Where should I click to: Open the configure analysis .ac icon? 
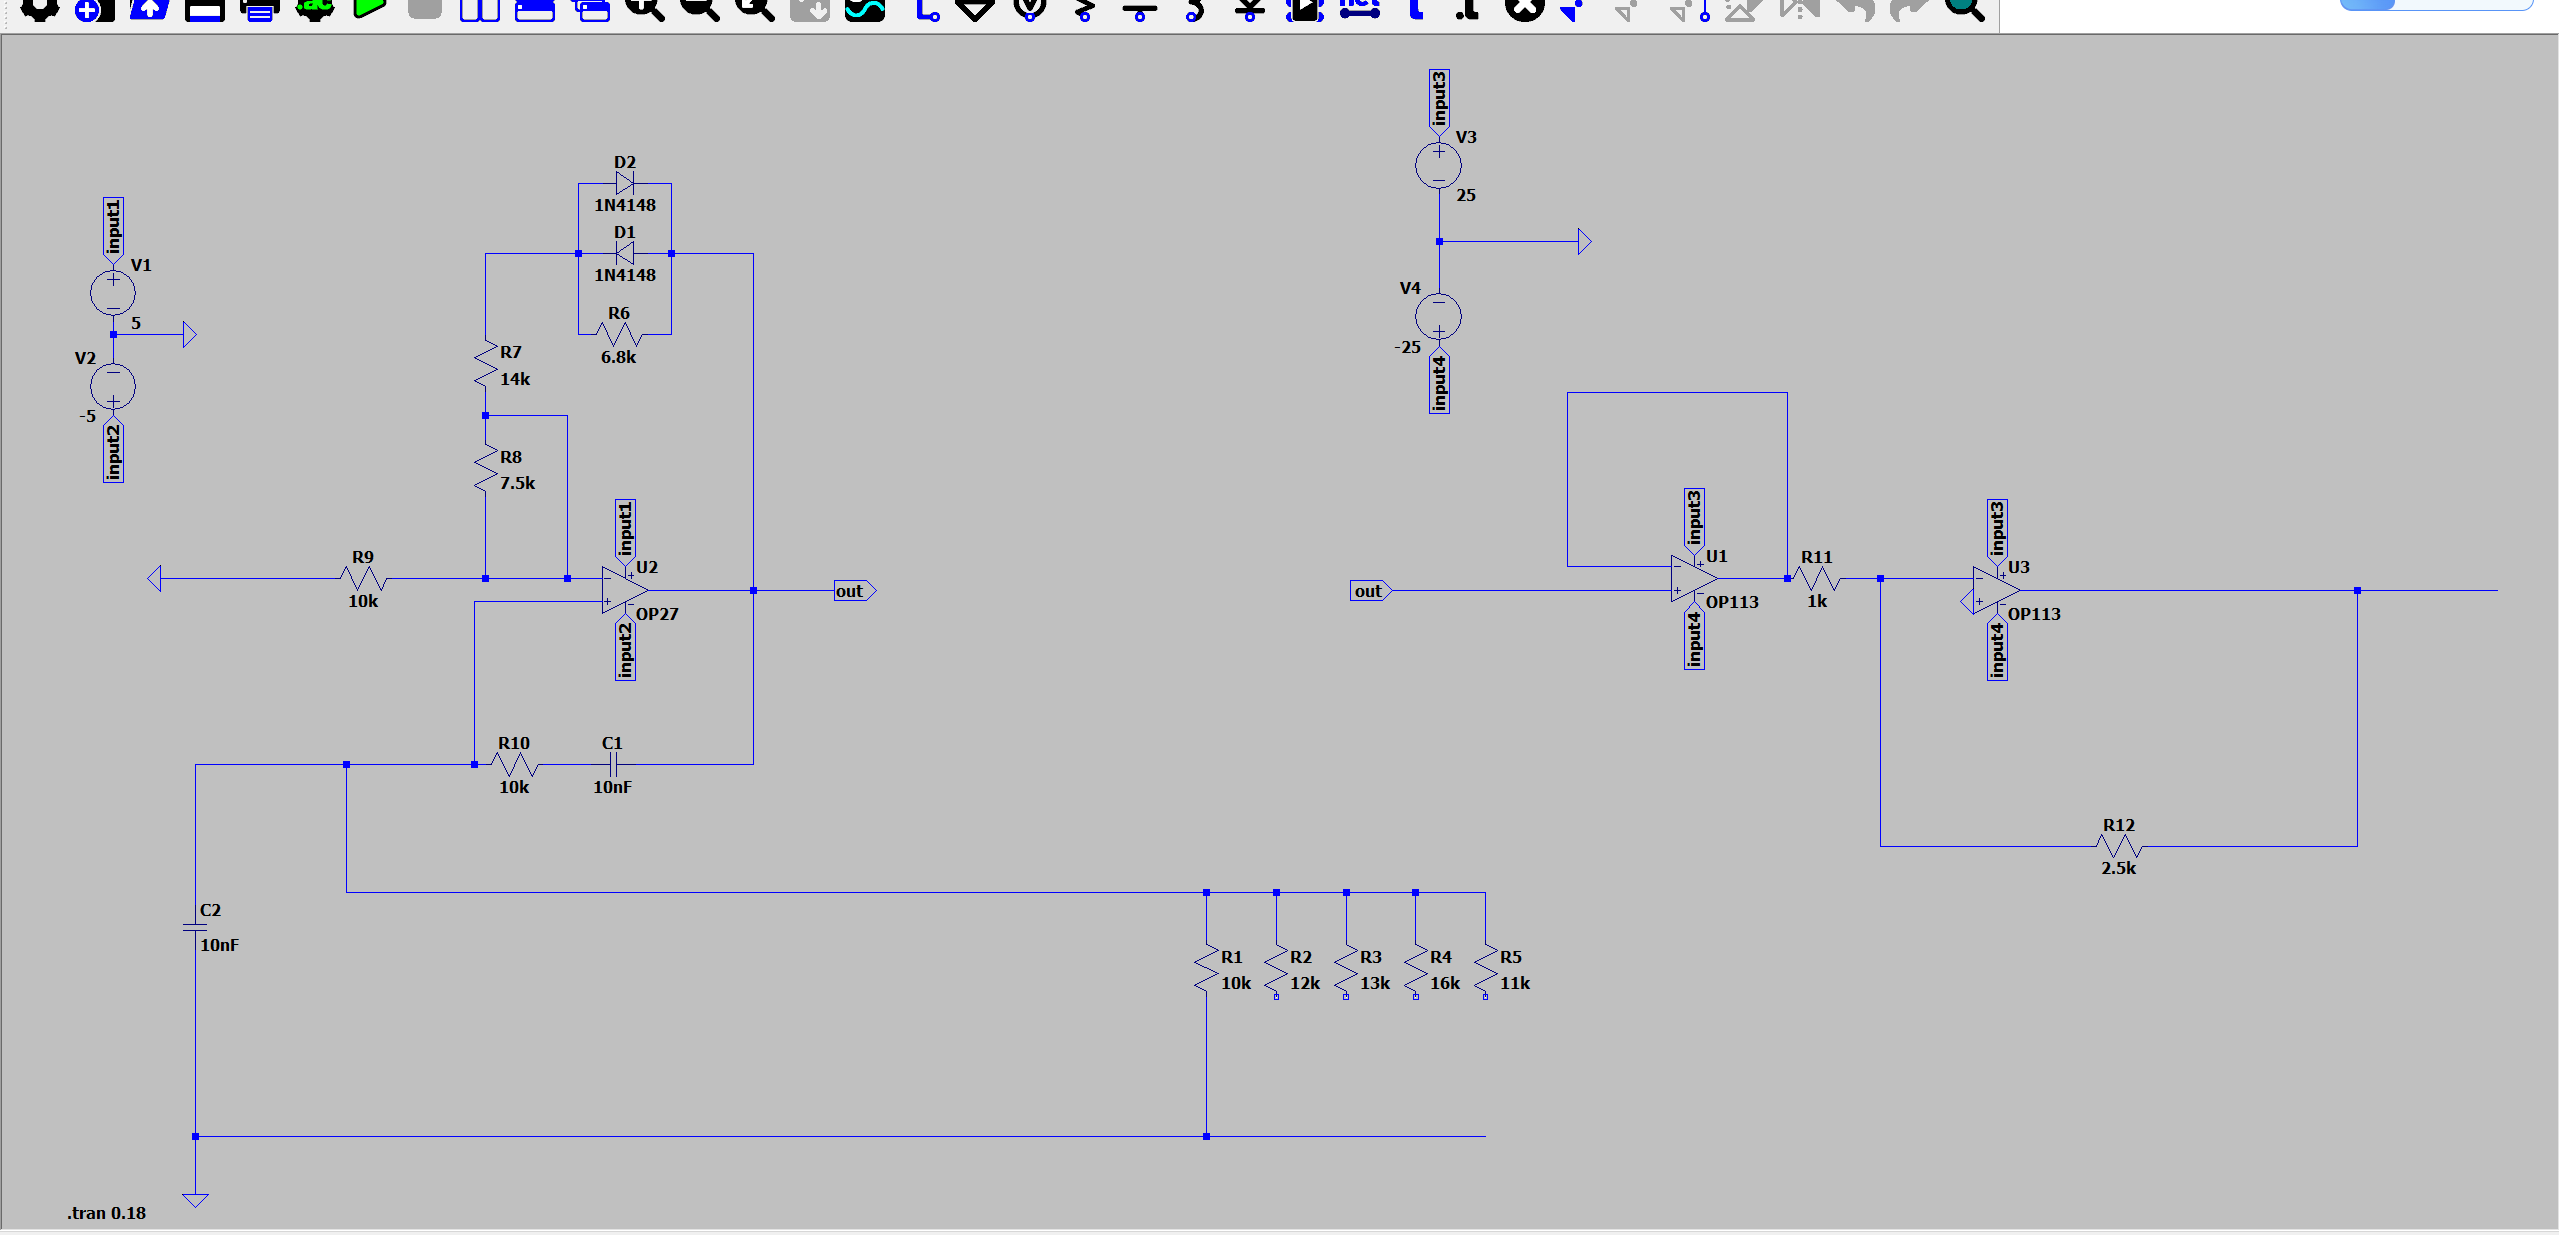pos(314,8)
